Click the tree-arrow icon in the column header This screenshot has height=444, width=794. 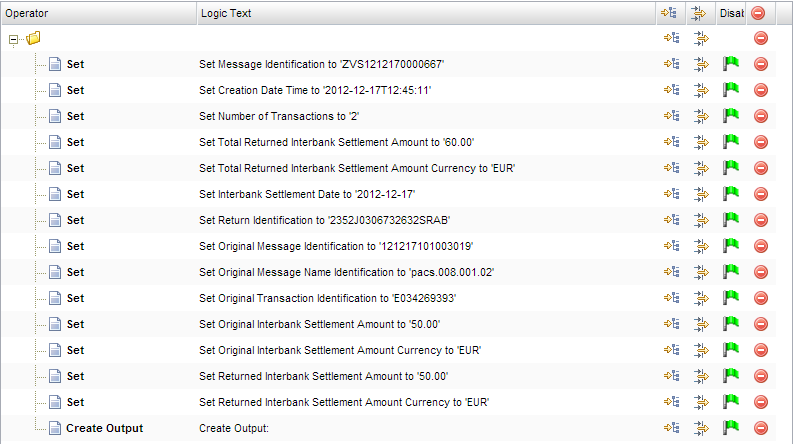click(670, 13)
